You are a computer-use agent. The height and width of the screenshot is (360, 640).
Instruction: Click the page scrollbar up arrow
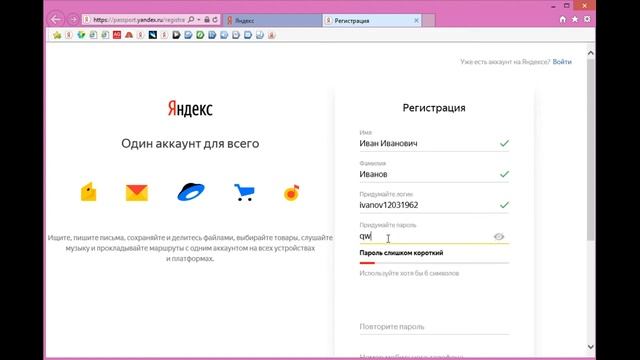(591, 53)
